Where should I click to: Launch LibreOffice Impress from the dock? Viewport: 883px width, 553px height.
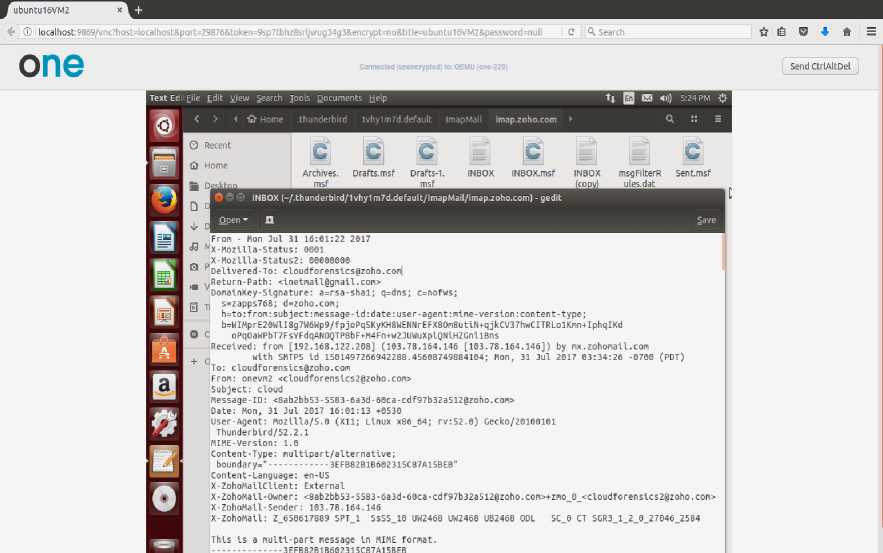coord(164,311)
